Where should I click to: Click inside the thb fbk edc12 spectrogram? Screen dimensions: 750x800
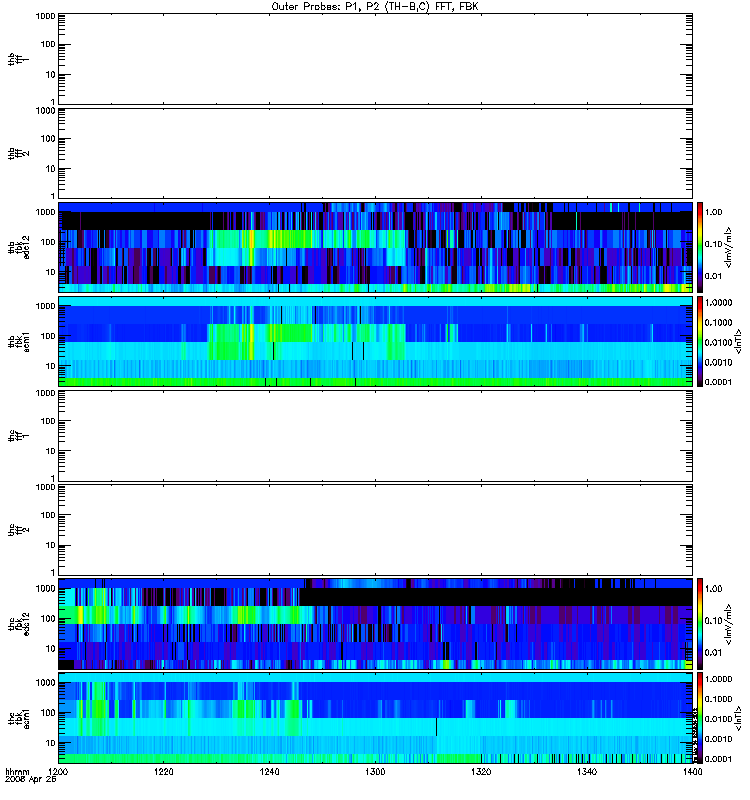coord(375,247)
